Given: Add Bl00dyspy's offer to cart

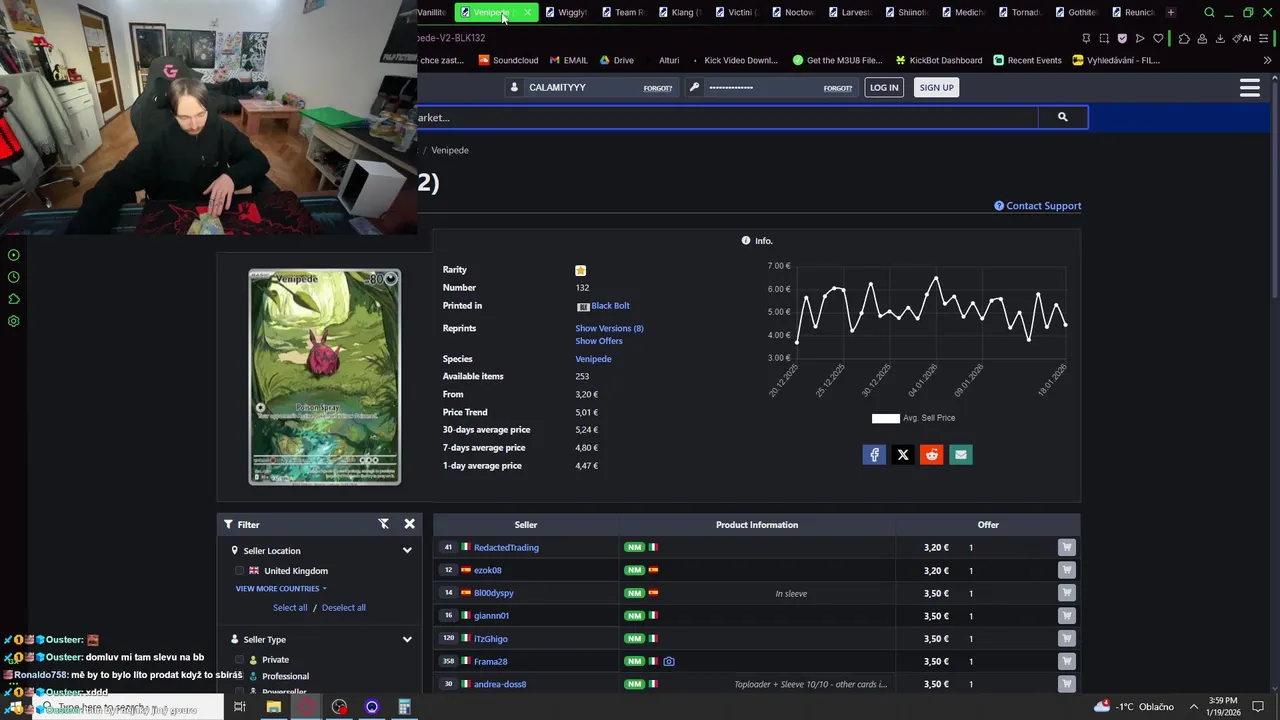Looking at the screenshot, I should (x=1067, y=593).
